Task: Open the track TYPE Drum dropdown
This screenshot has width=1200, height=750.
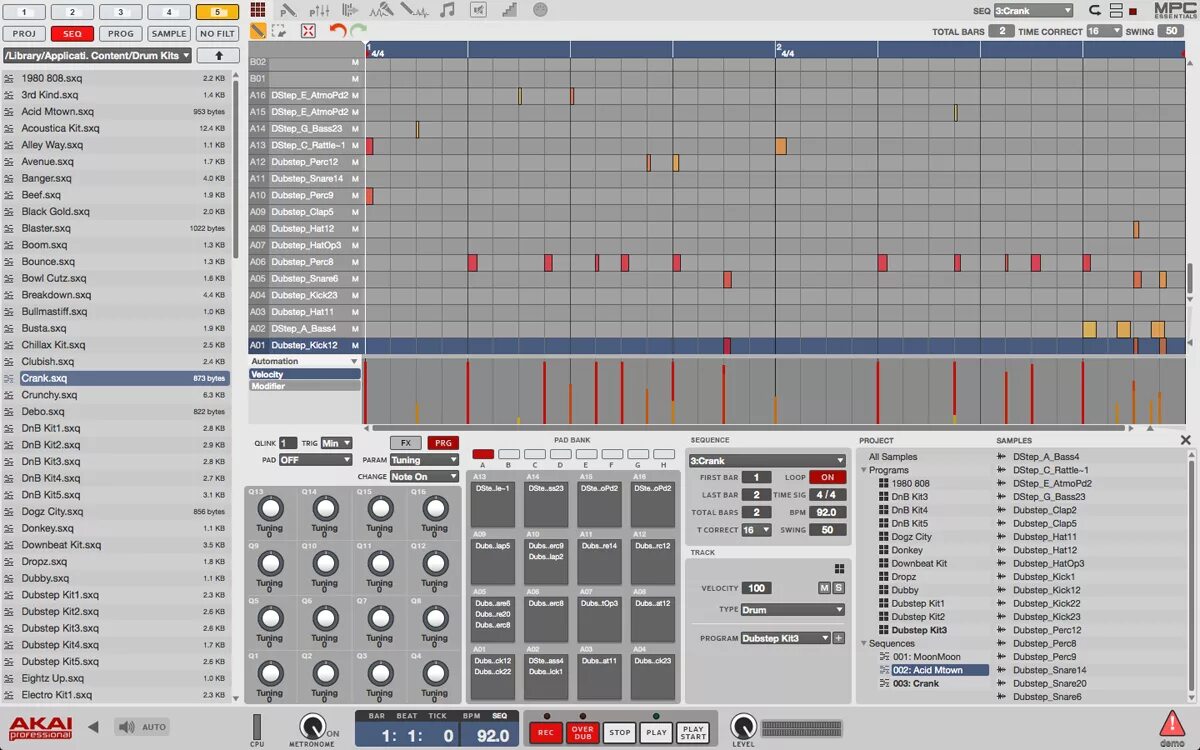Action: point(792,610)
